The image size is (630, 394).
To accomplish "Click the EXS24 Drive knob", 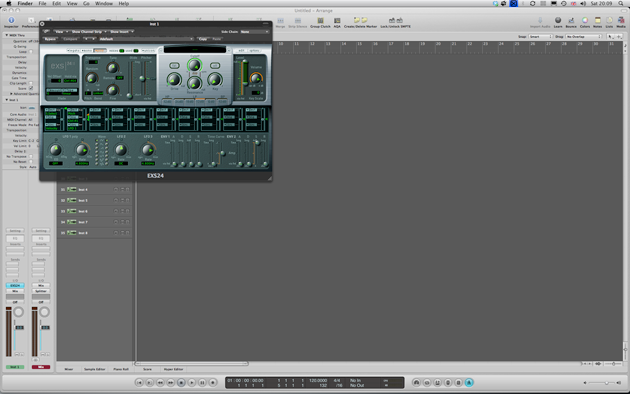I will click(x=174, y=80).
